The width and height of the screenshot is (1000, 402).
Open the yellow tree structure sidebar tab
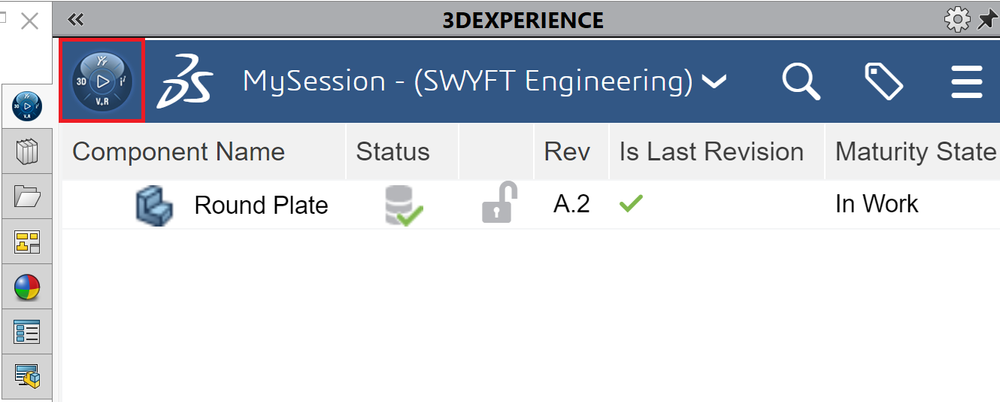[27, 242]
